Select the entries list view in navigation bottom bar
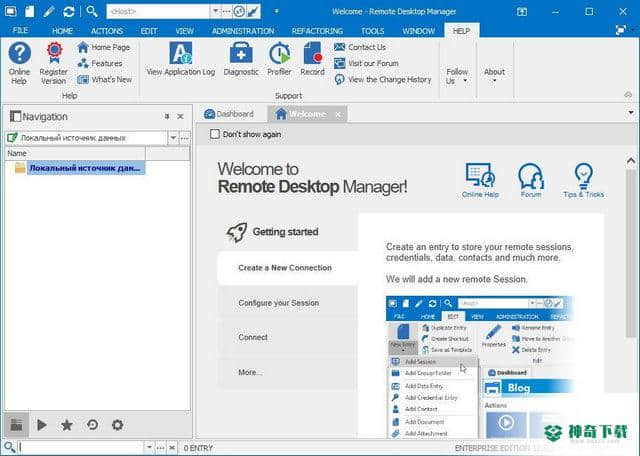Screen dimensions: 640x456 pyautogui.click(x=16, y=425)
